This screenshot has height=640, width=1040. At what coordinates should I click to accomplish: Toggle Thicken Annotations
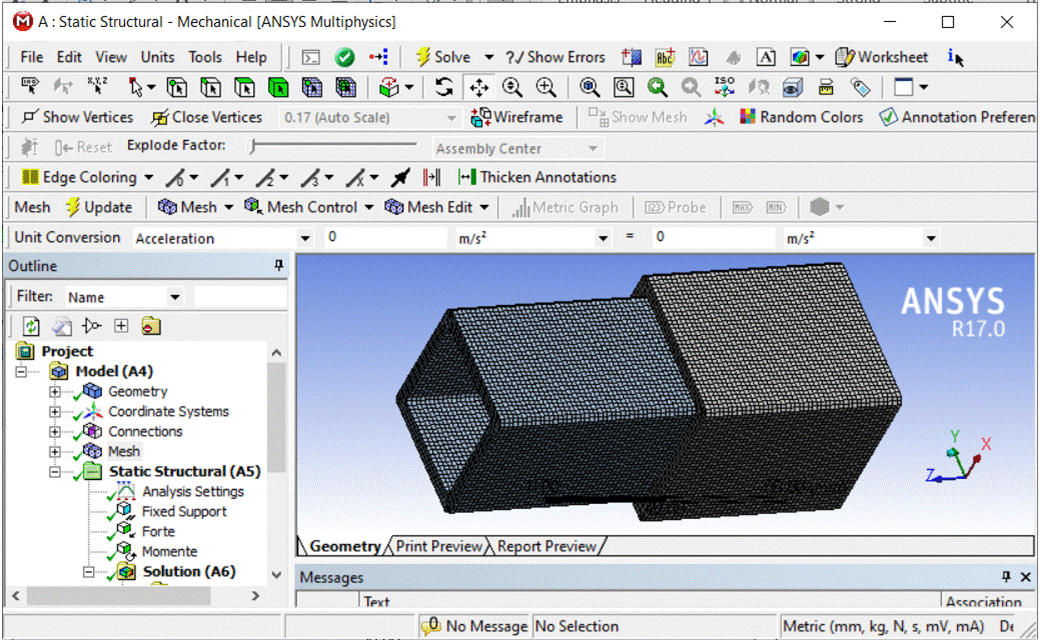click(x=537, y=177)
